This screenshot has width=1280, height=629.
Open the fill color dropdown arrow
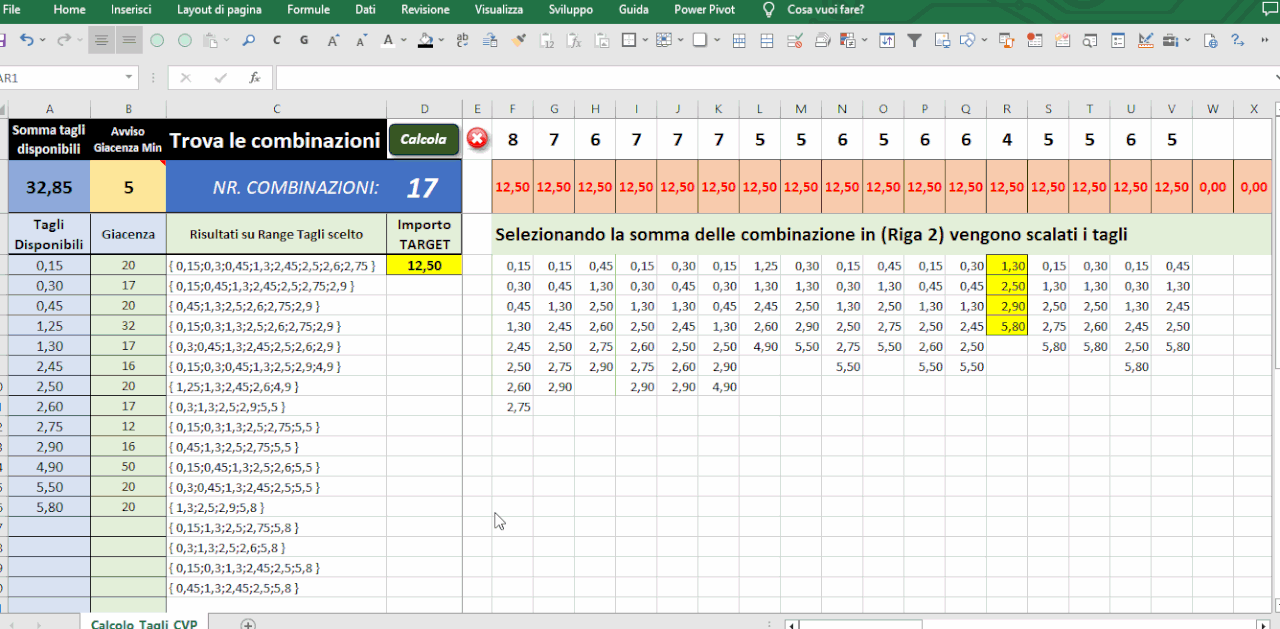pos(441,40)
